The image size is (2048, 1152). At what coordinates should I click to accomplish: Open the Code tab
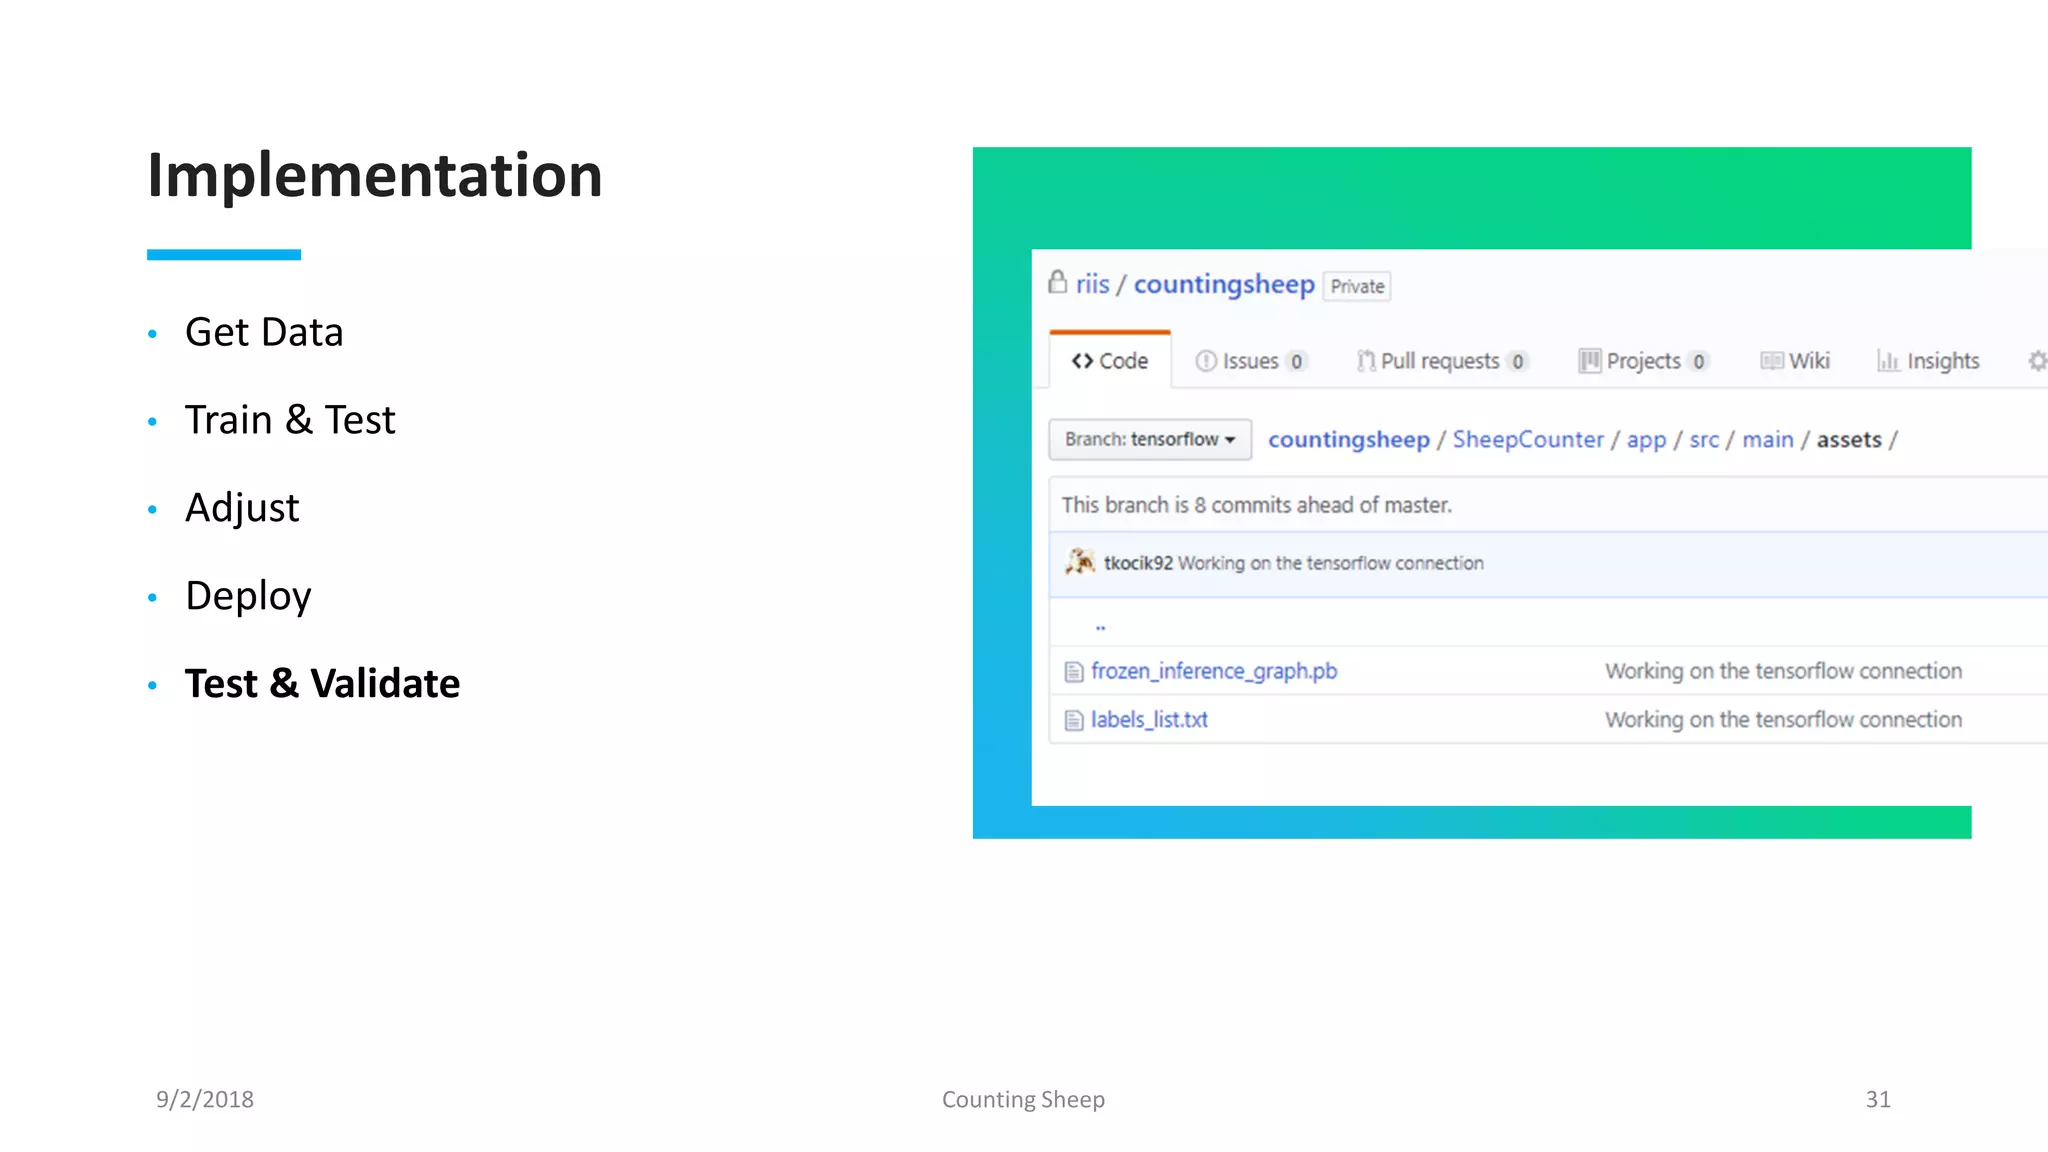click(x=1110, y=361)
